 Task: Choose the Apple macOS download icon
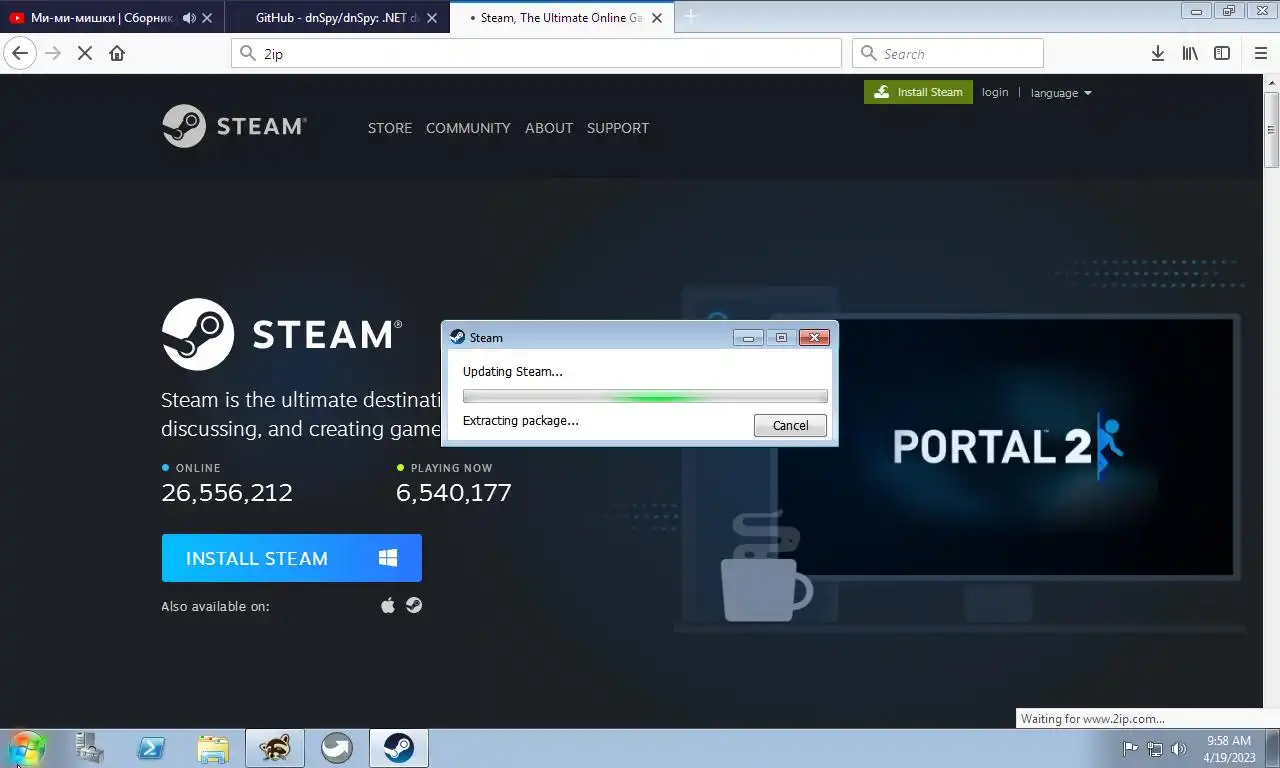click(x=388, y=605)
